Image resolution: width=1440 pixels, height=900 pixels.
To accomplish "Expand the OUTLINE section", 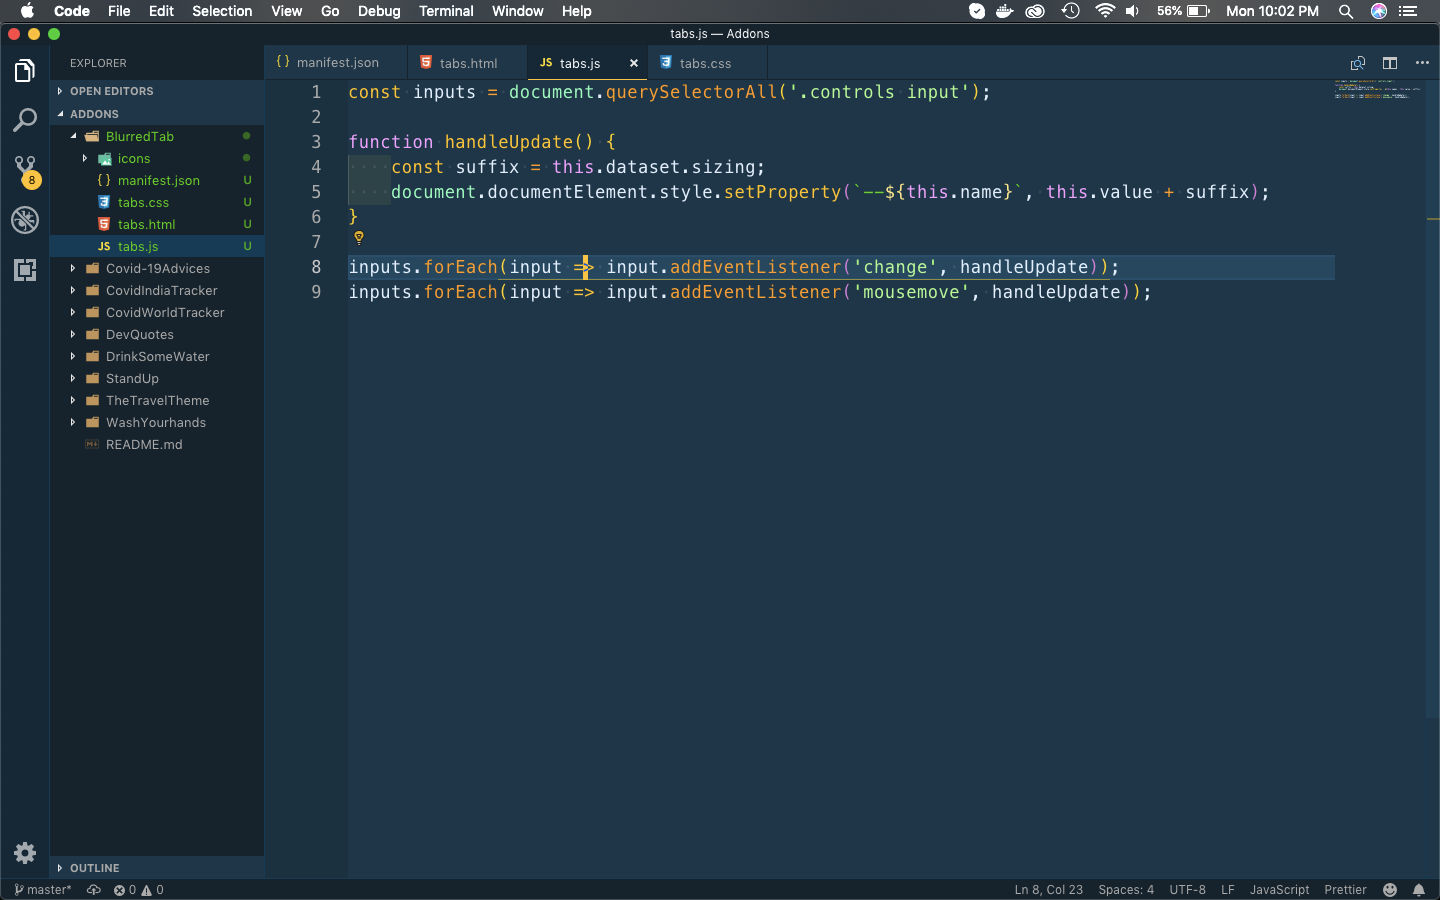I will click(157, 868).
